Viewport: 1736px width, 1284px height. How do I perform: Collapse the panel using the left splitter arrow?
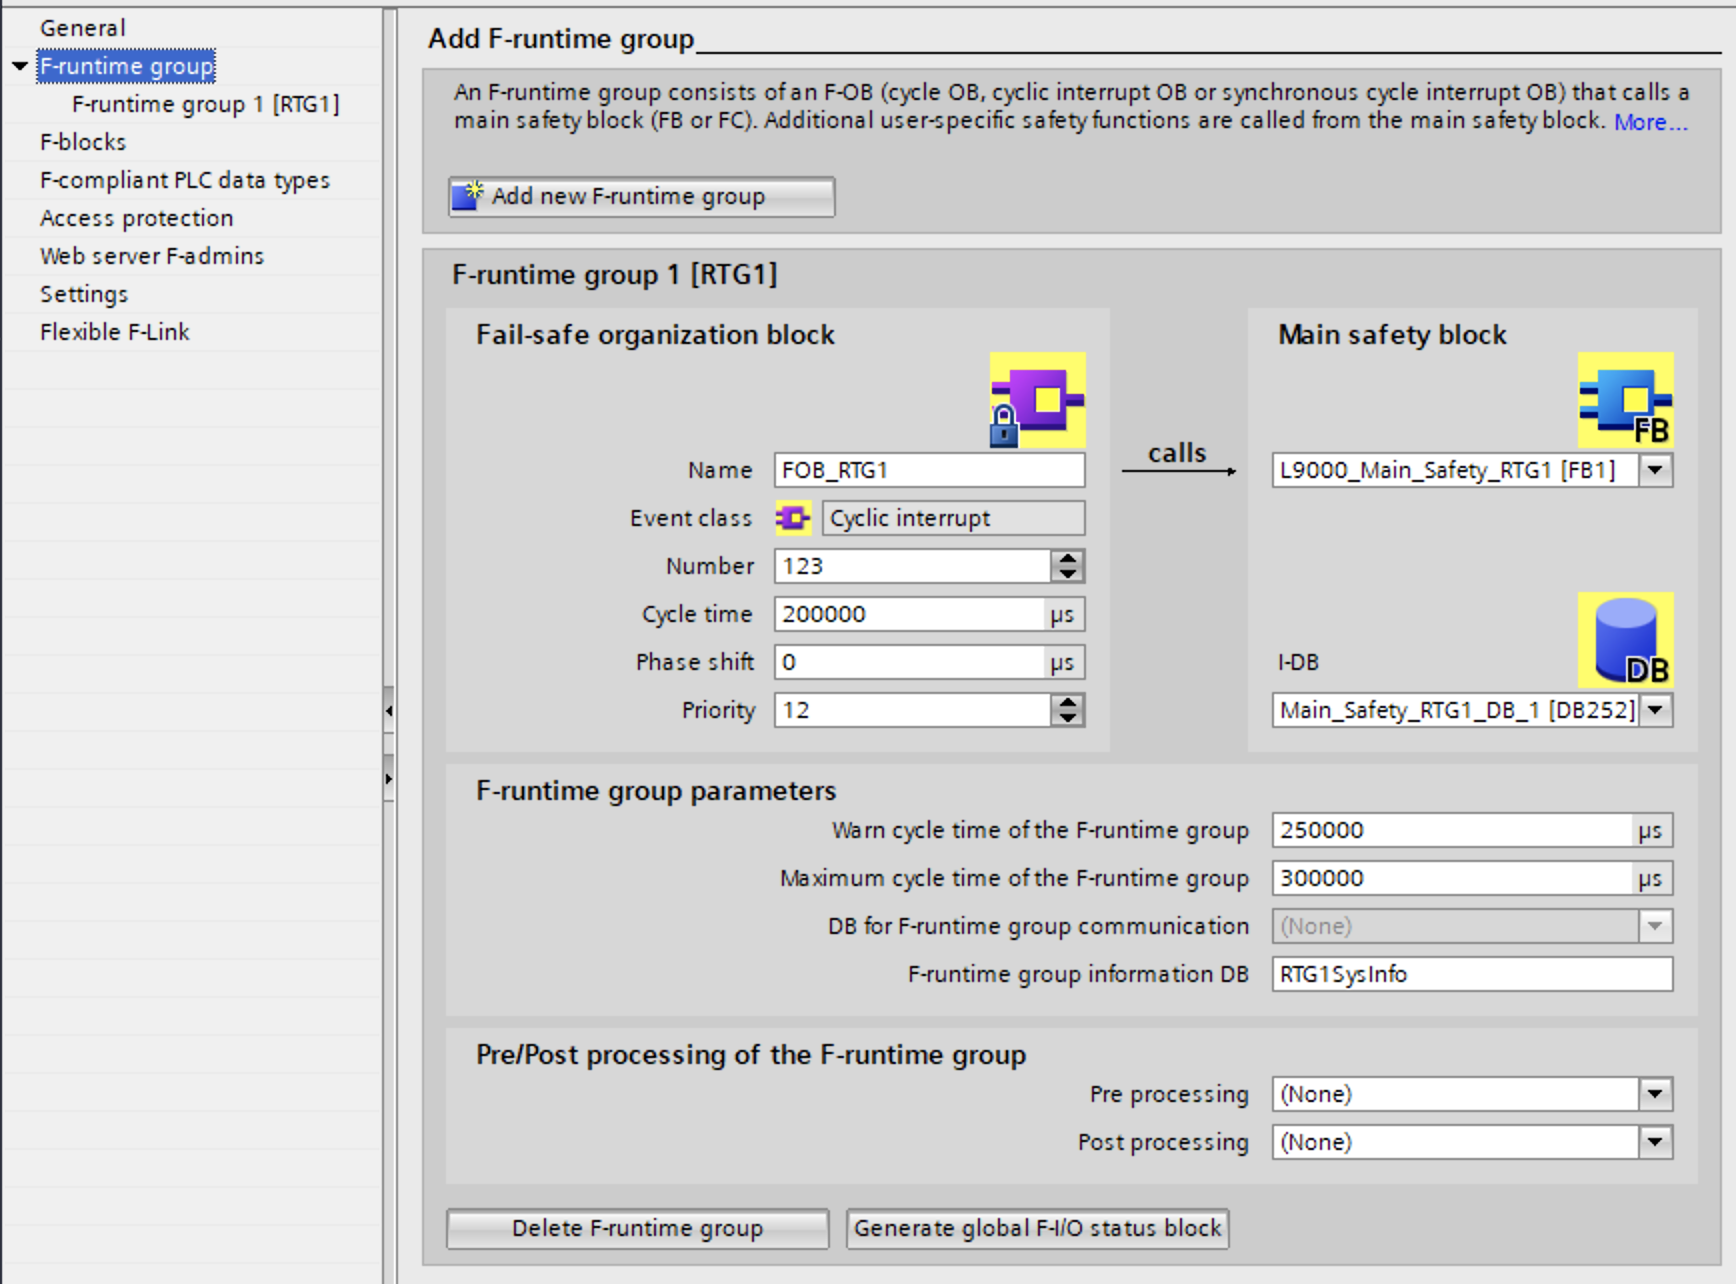(389, 711)
